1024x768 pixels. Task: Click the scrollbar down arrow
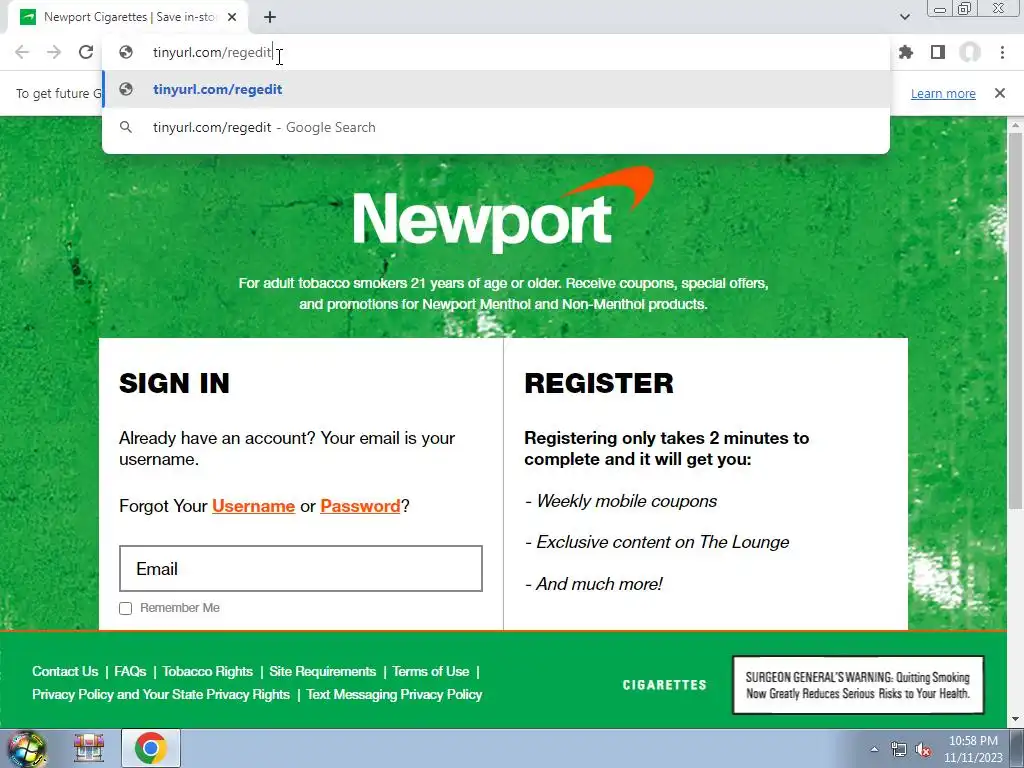[x=1015, y=719]
